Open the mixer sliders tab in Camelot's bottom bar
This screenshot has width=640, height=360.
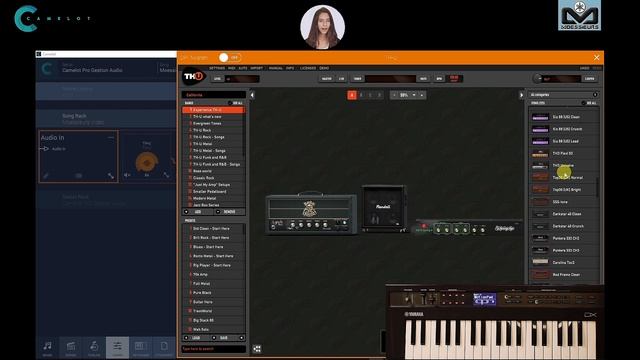point(117,348)
